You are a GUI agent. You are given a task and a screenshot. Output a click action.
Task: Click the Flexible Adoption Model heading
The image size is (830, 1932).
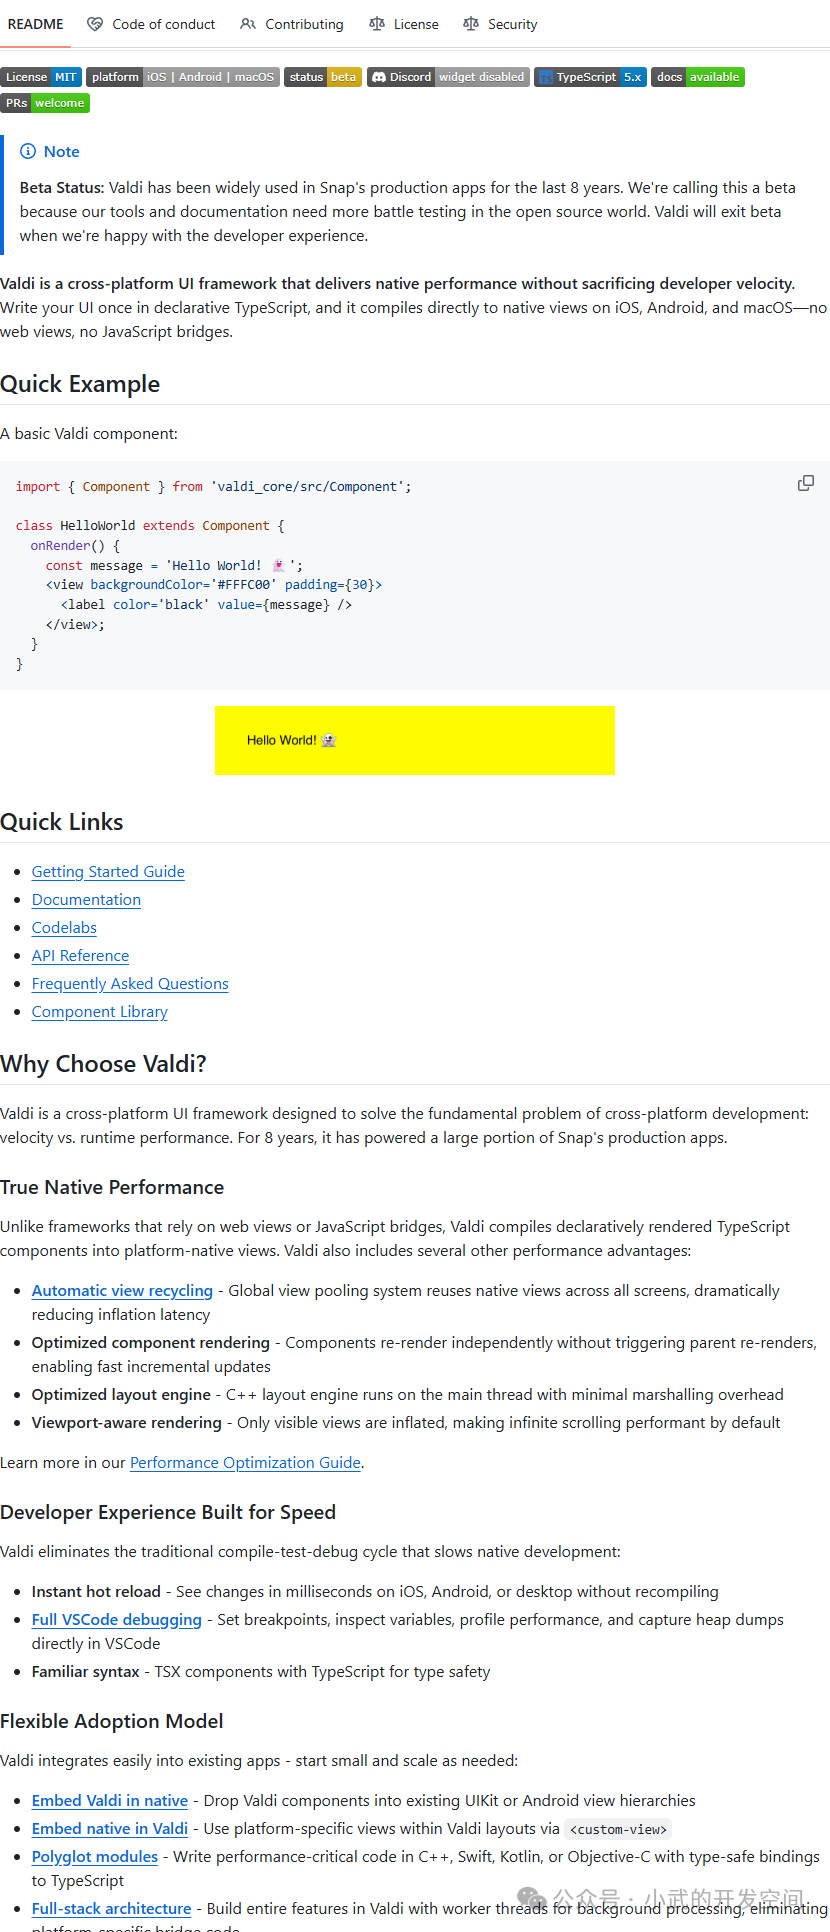pos(111,1722)
